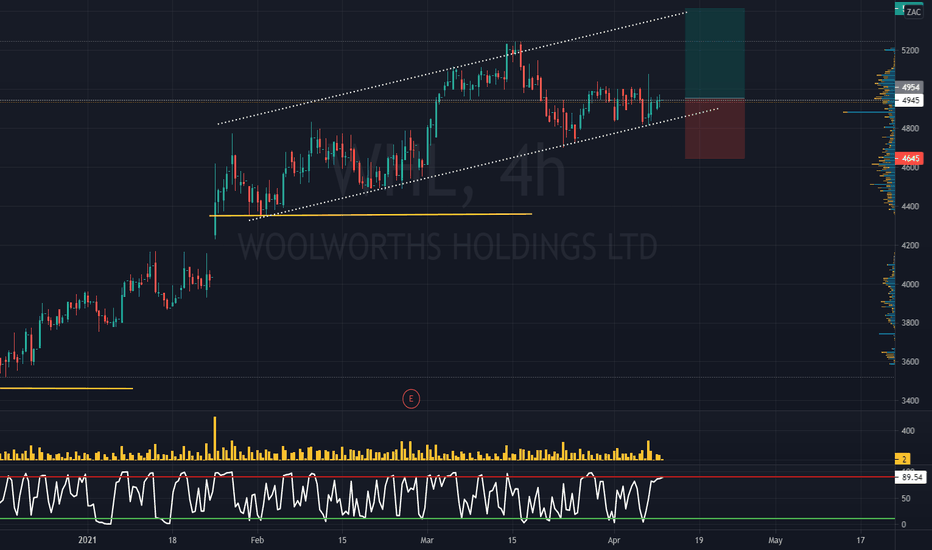Click the green oversold line in oscillator pane
932x550 pixels.
click(447, 518)
